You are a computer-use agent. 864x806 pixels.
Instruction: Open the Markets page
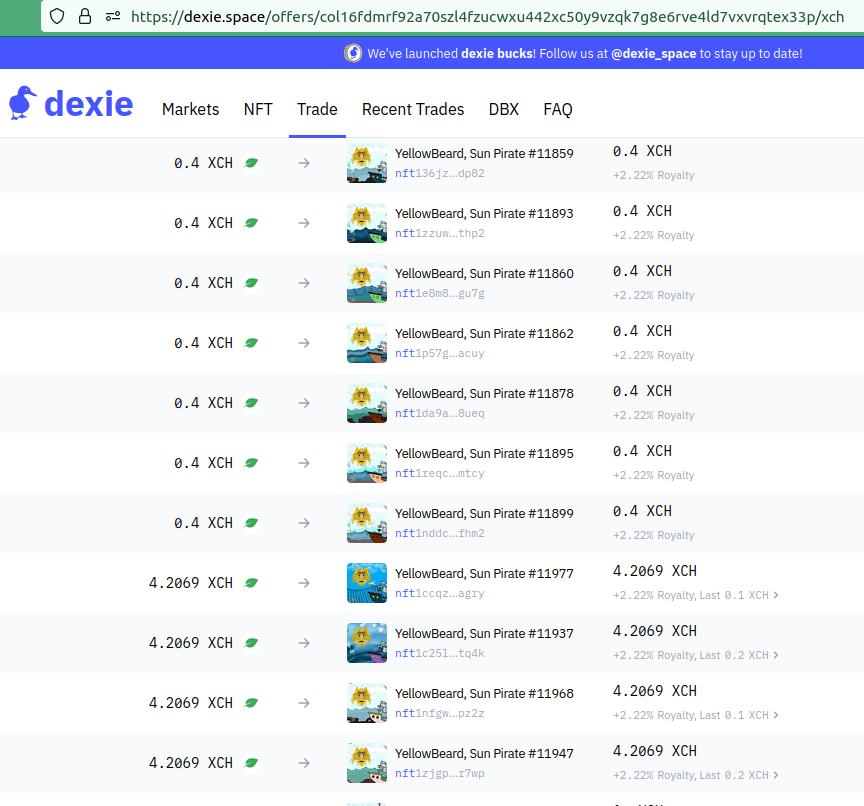191,109
